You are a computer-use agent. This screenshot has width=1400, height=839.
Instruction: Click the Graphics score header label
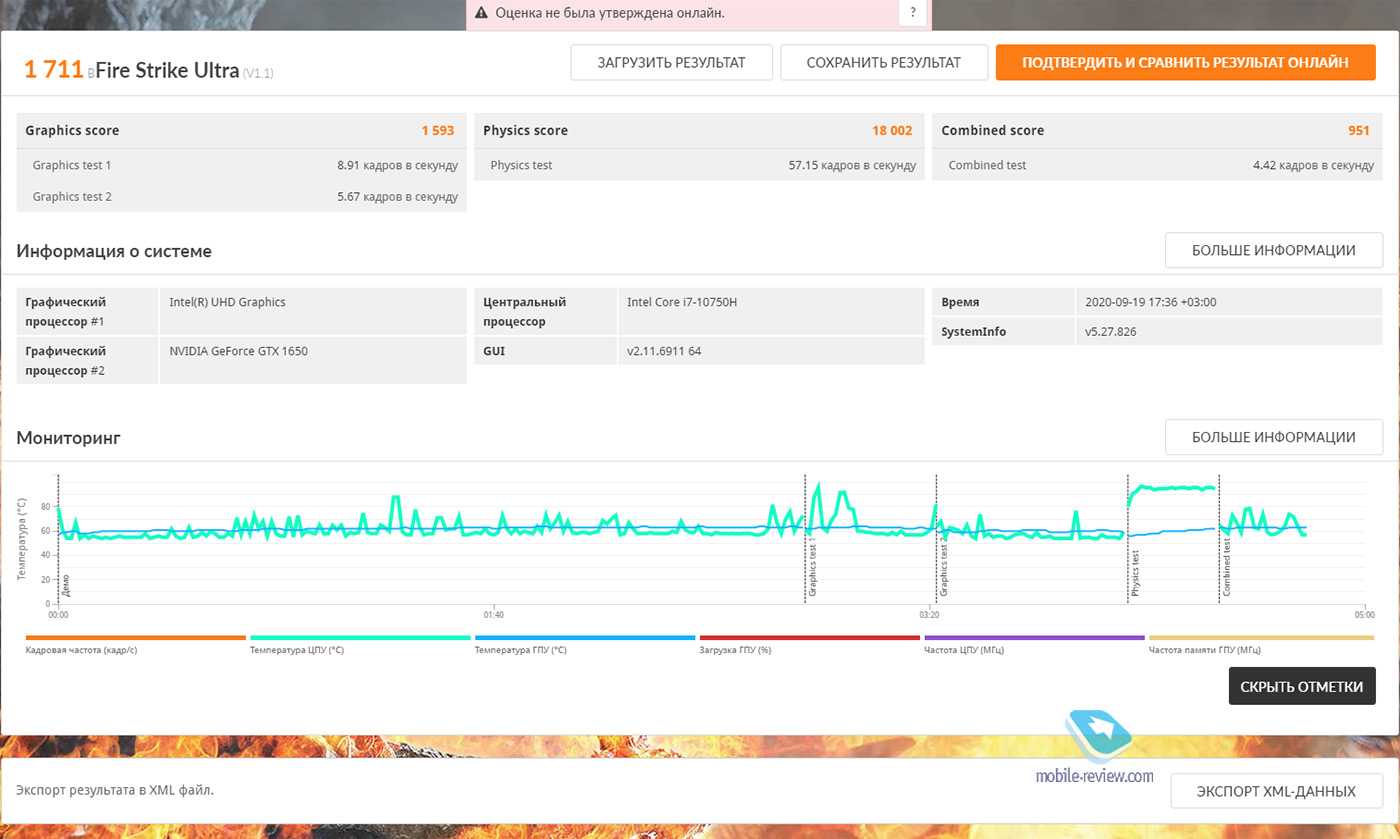coord(72,130)
